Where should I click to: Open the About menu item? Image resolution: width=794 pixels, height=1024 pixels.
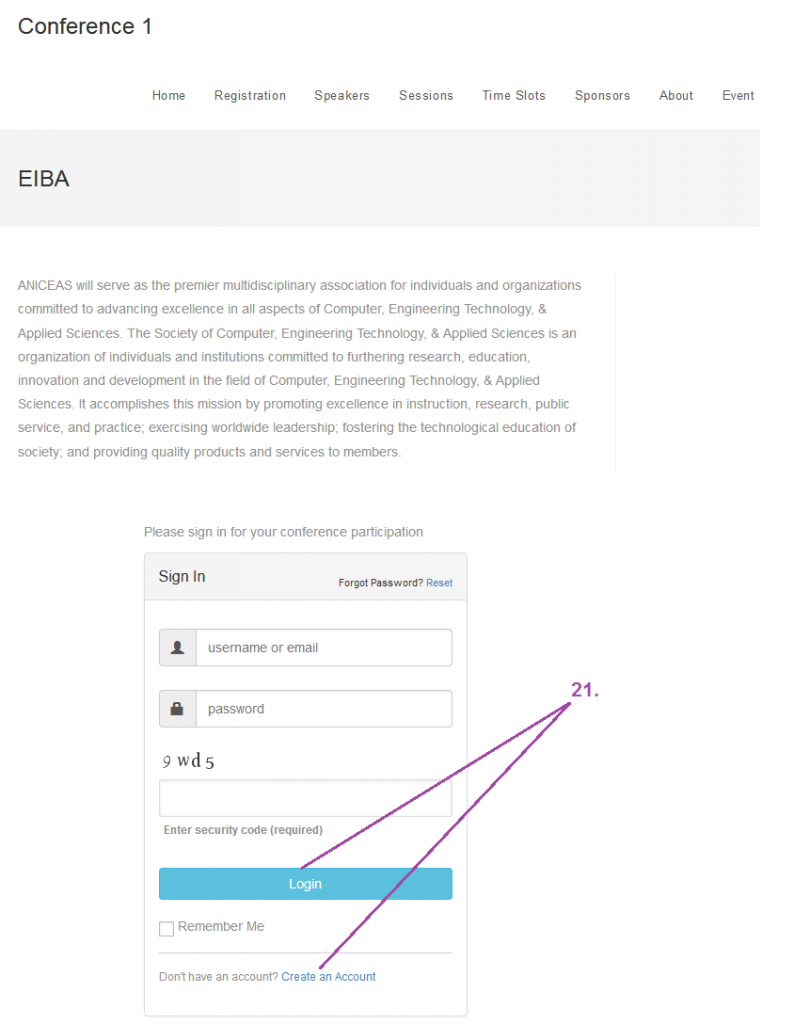pos(676,95)
